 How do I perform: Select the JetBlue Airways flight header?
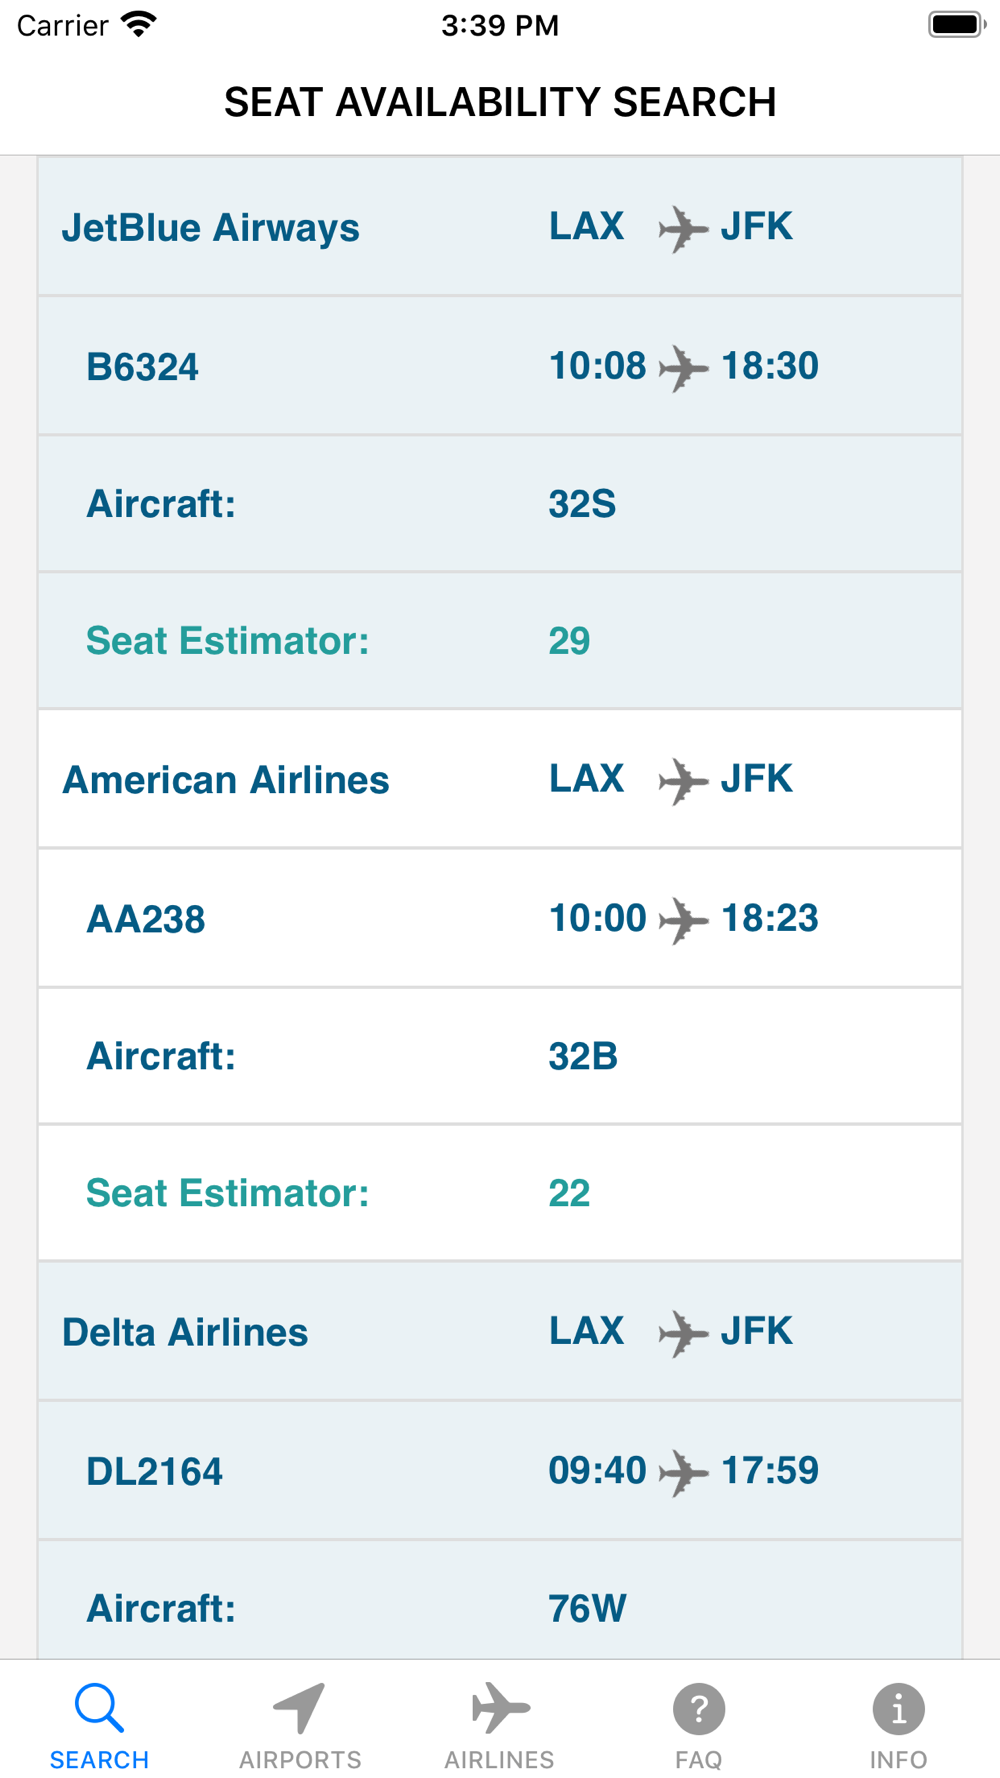[x=211, y=228]
